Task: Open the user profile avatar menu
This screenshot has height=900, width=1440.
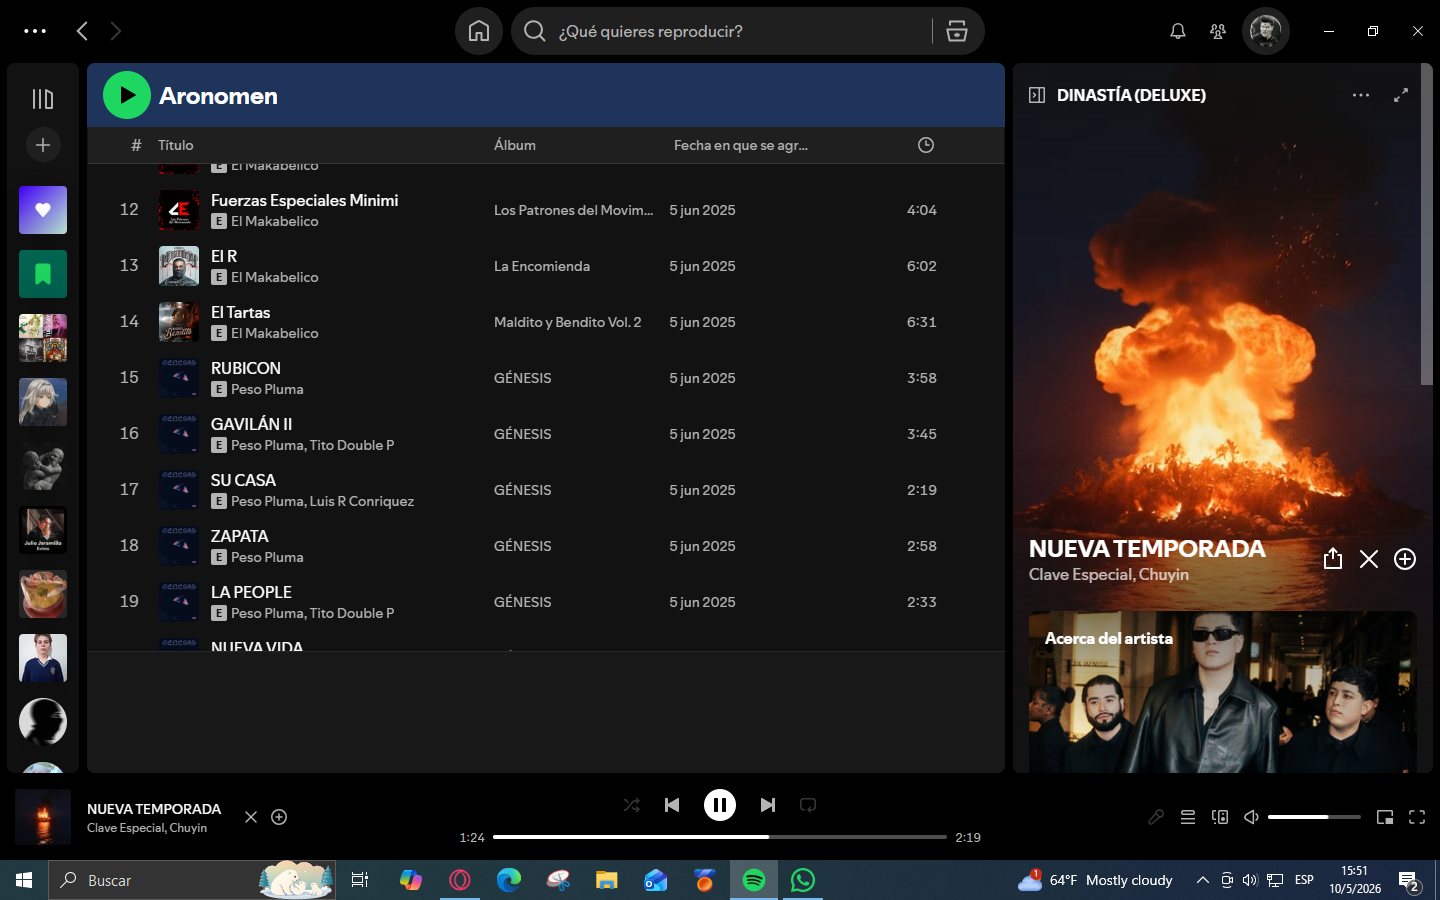Action: tap(1266, 31)
